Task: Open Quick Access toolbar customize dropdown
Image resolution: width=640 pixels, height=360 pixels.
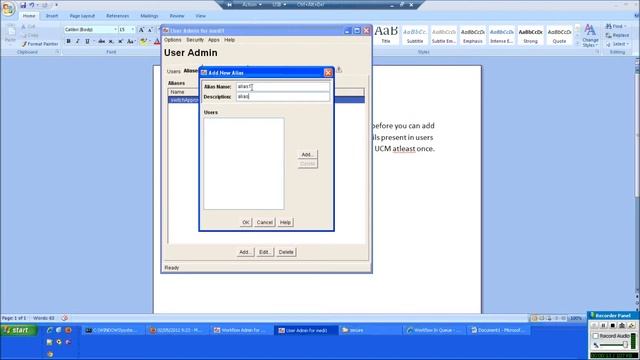Action: 56,5
